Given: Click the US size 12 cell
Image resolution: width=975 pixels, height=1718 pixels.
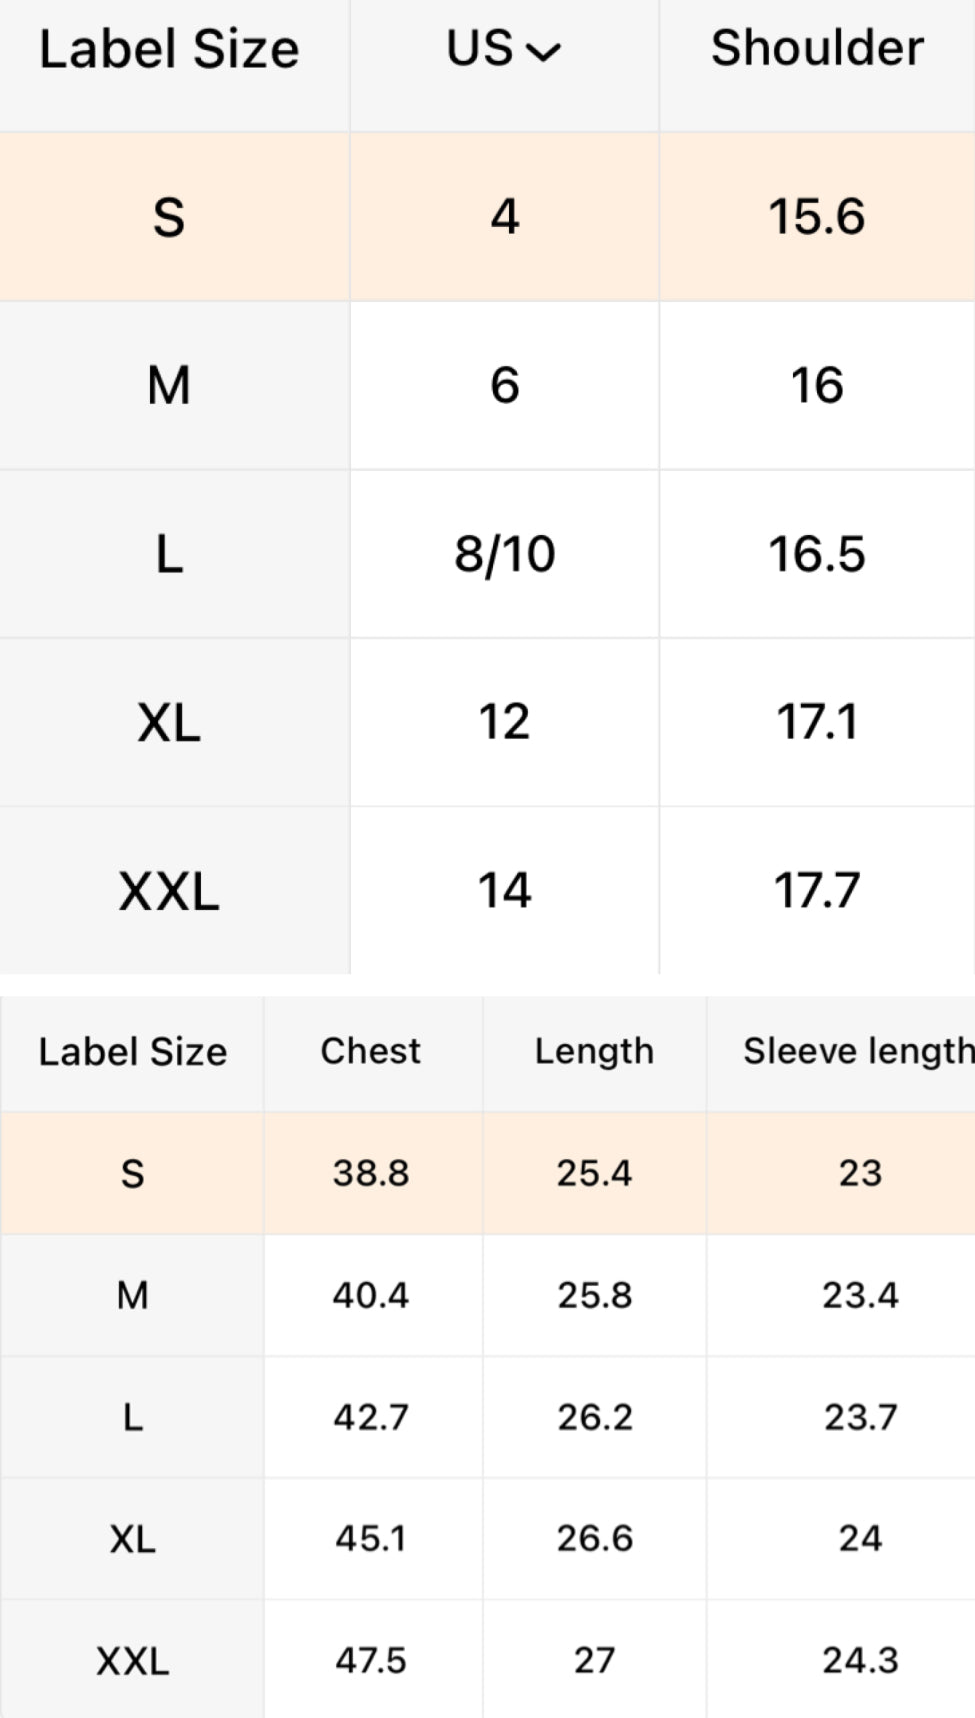Looking at the screenshot, I should pos(504,722).
